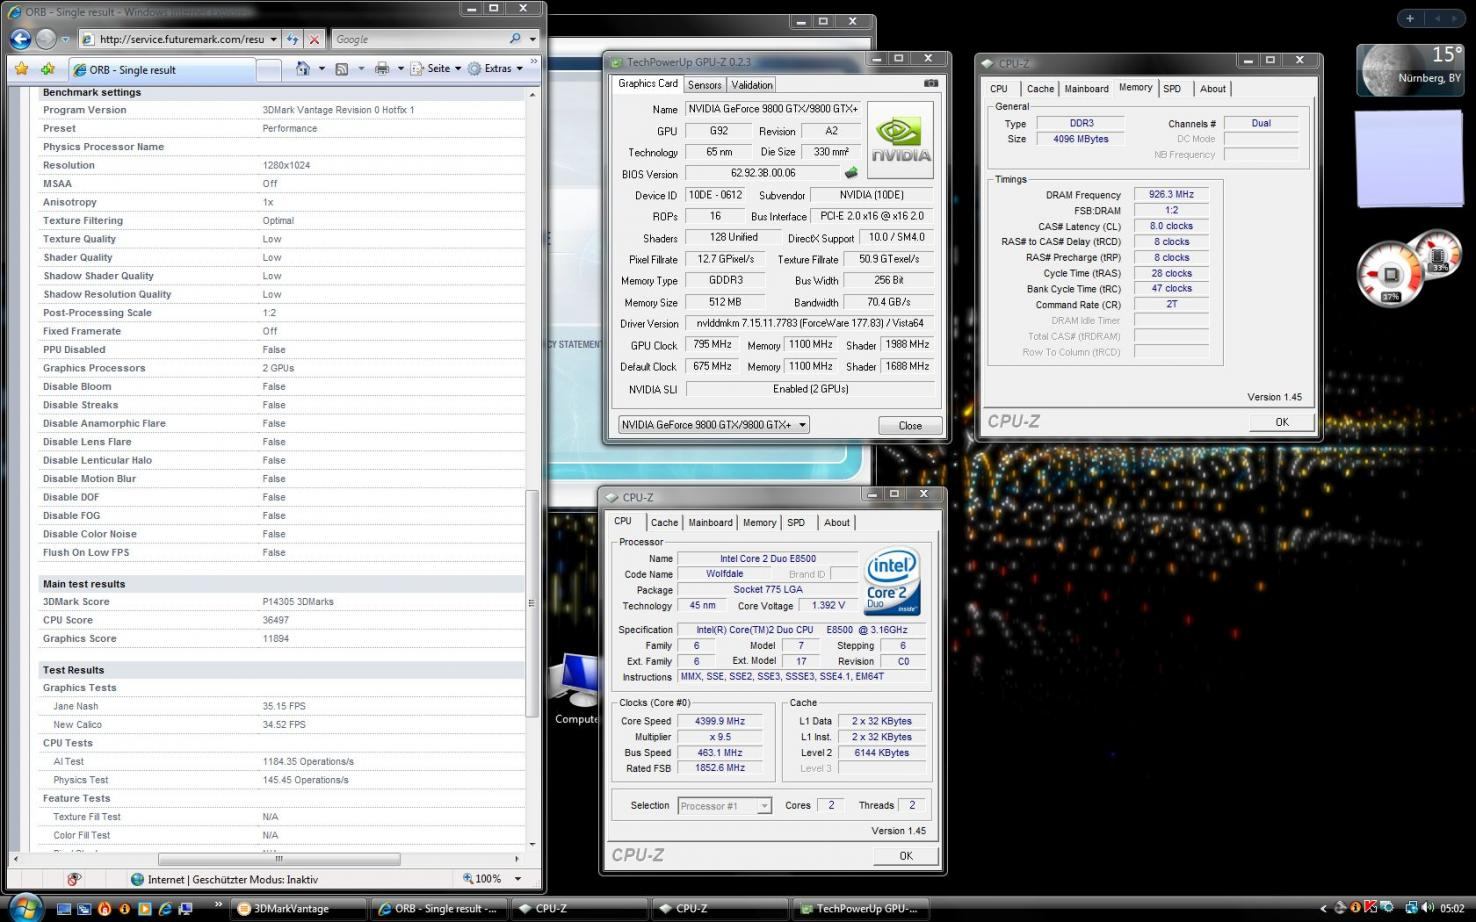Open the new empty tab in IE
Screen dimensions: 1476x922
tap(269, 70)
